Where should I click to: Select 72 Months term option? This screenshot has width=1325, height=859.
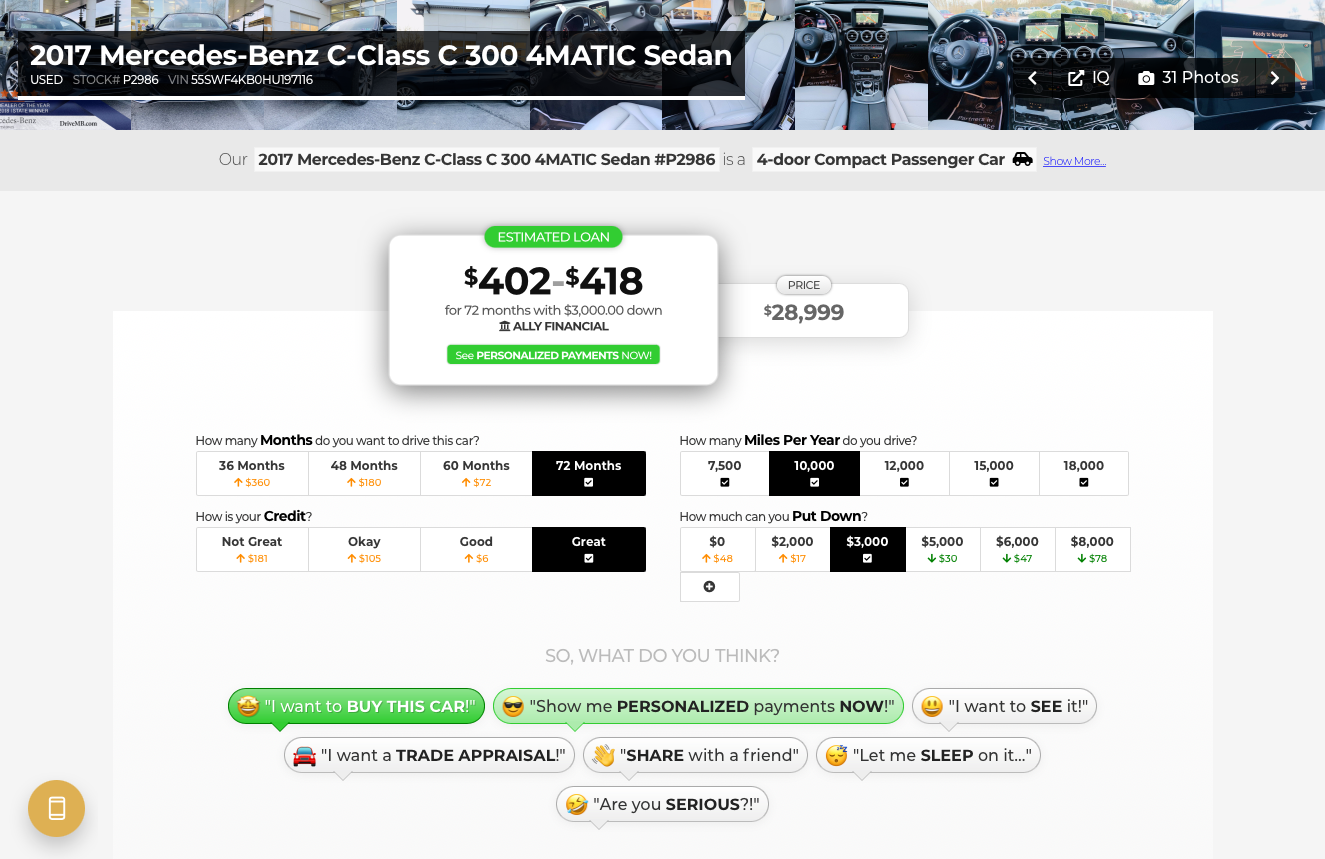point(589,473)
